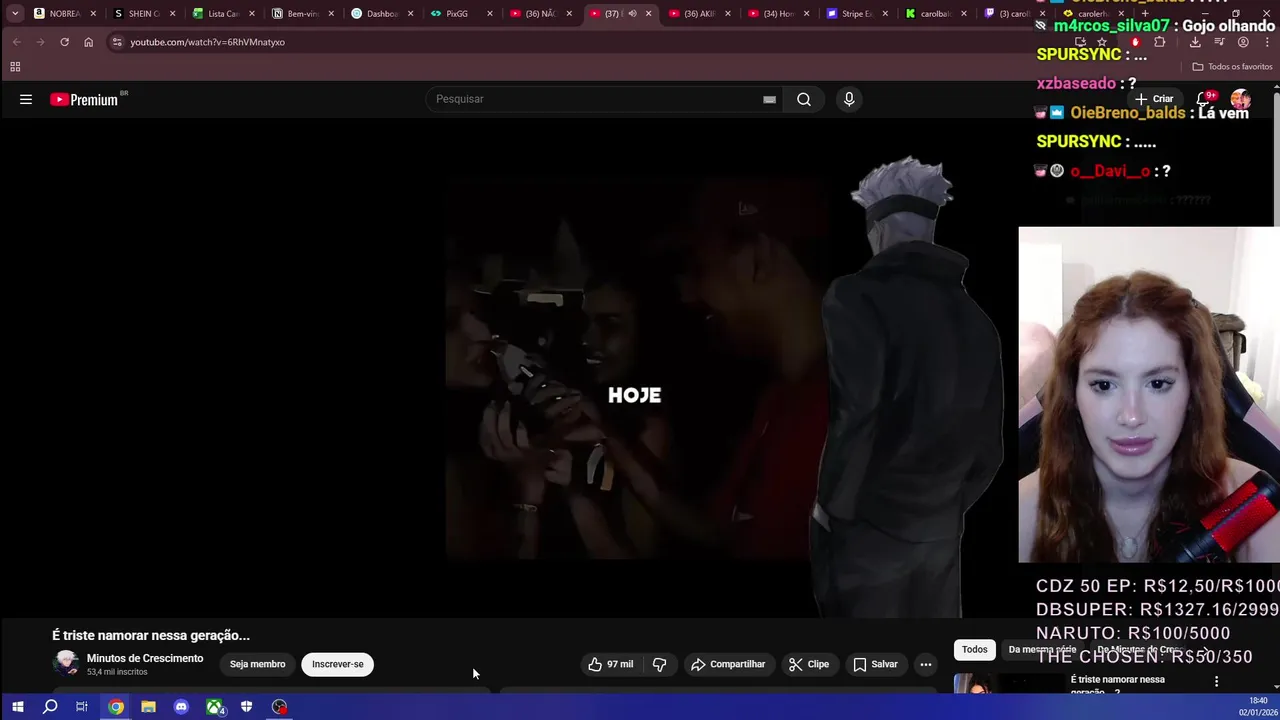The width and height of the screenshot is (1280, 720).
Task: Close the current (37) YouTube tab
Action: pyautogui.click(x=648, y=14)
